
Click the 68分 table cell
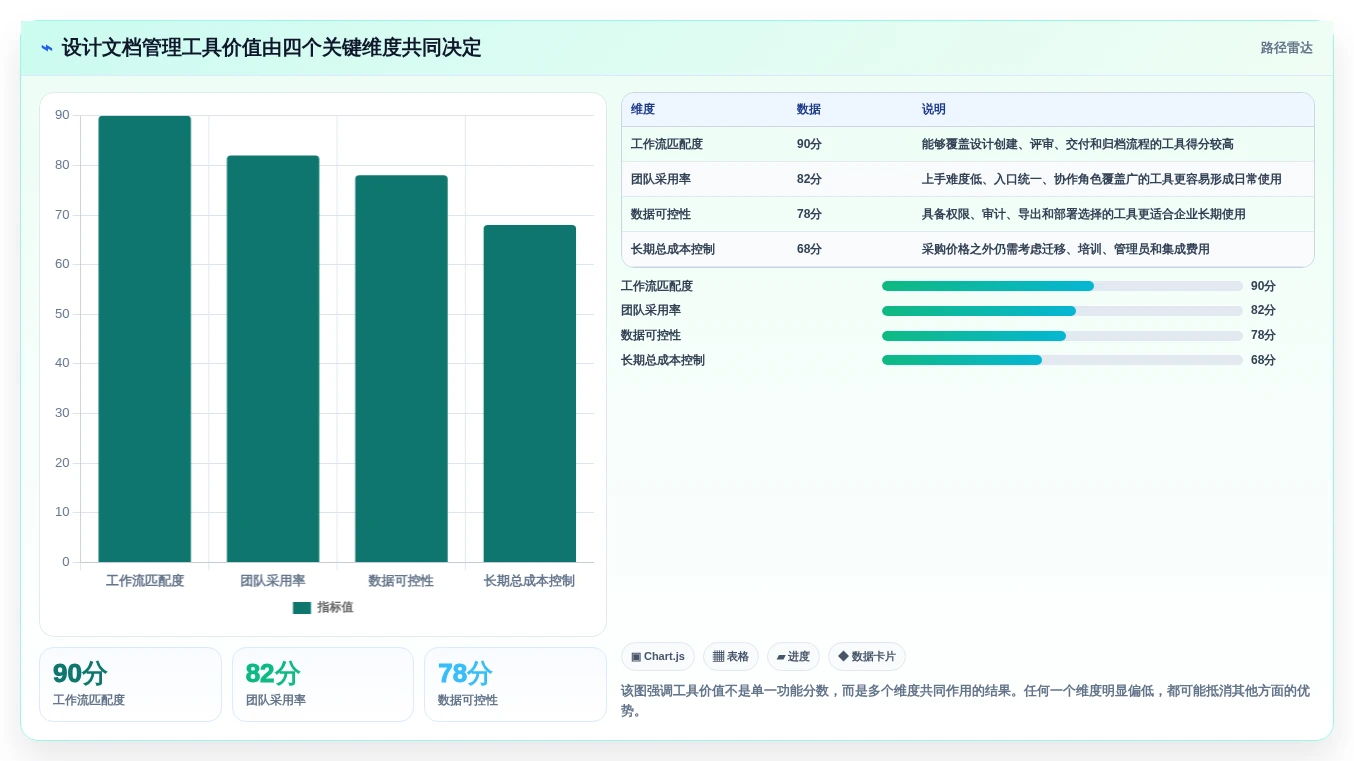809,250
